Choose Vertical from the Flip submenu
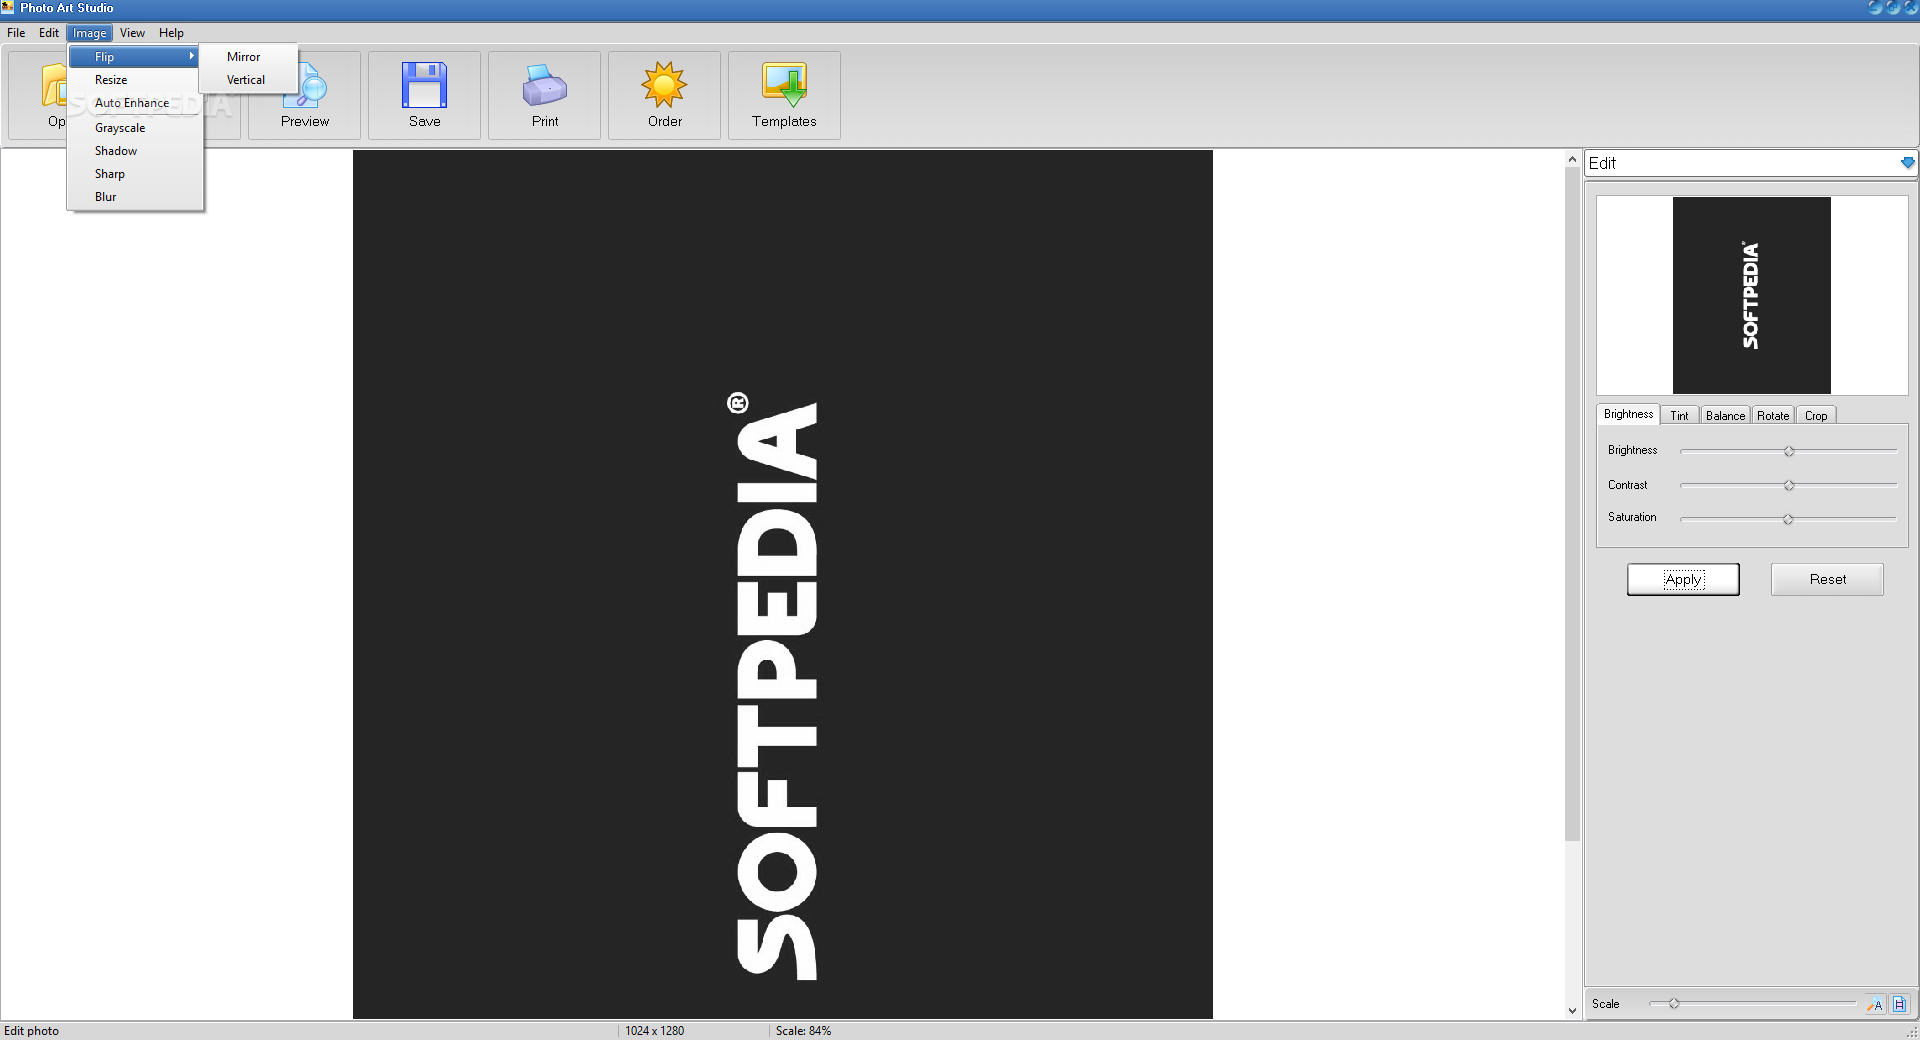 (x=247, y=80)
